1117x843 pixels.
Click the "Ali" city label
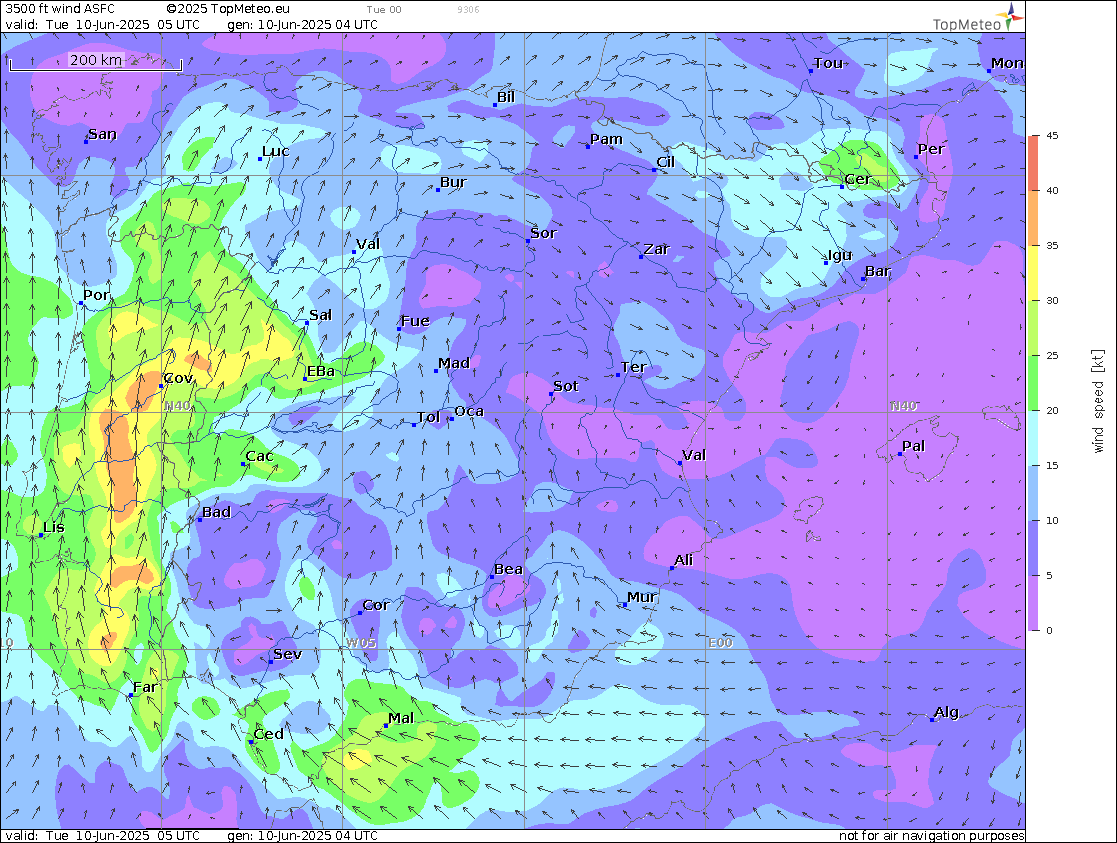683,560
